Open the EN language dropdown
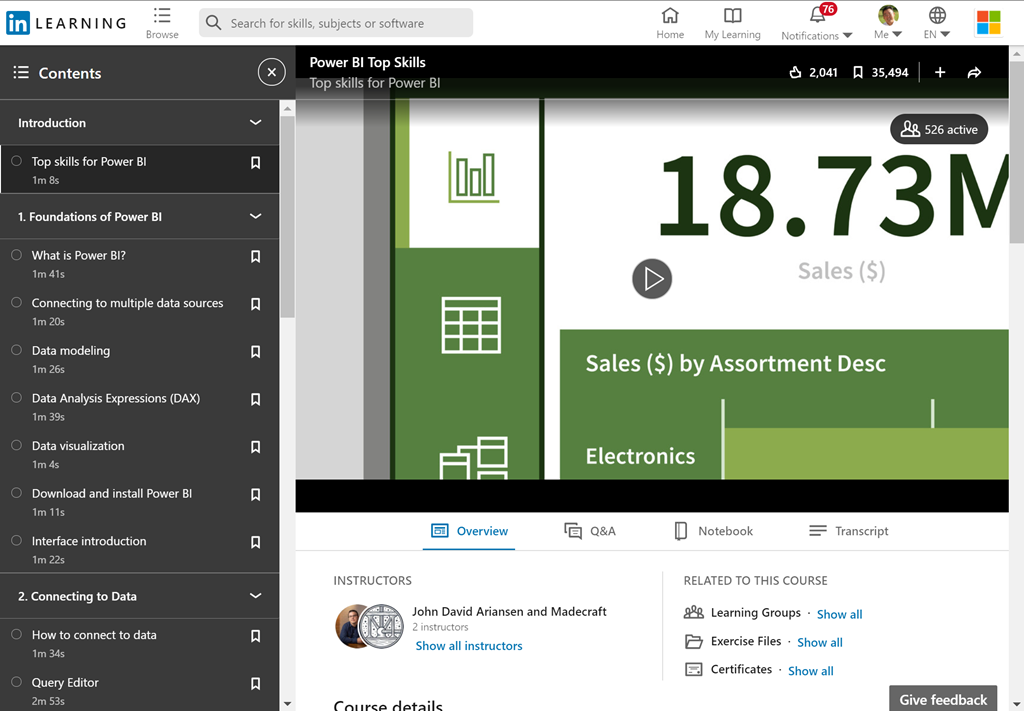 pyautogui.click(x=937, y=22)
